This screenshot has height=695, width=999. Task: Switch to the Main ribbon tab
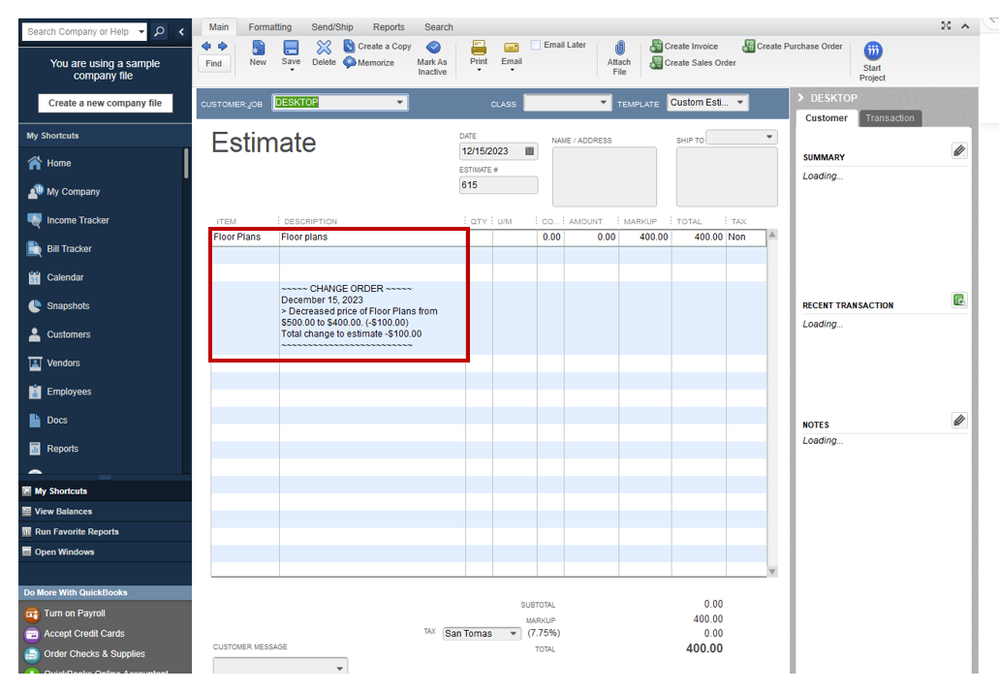point(219,27)
